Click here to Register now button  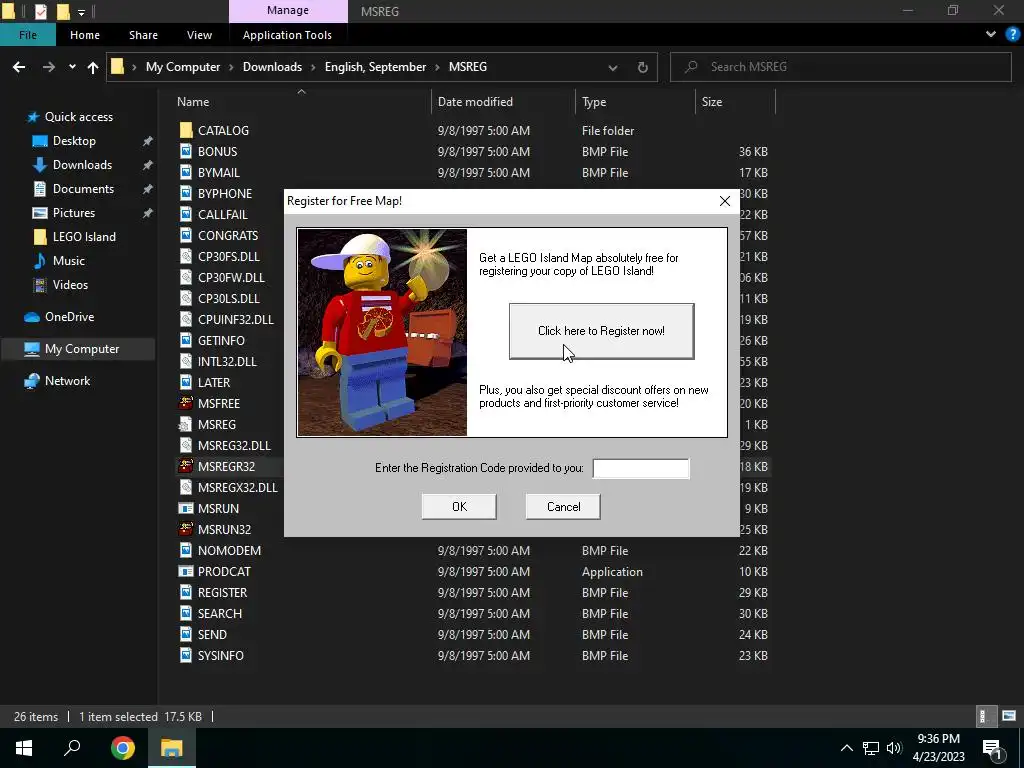coord(601,331)
